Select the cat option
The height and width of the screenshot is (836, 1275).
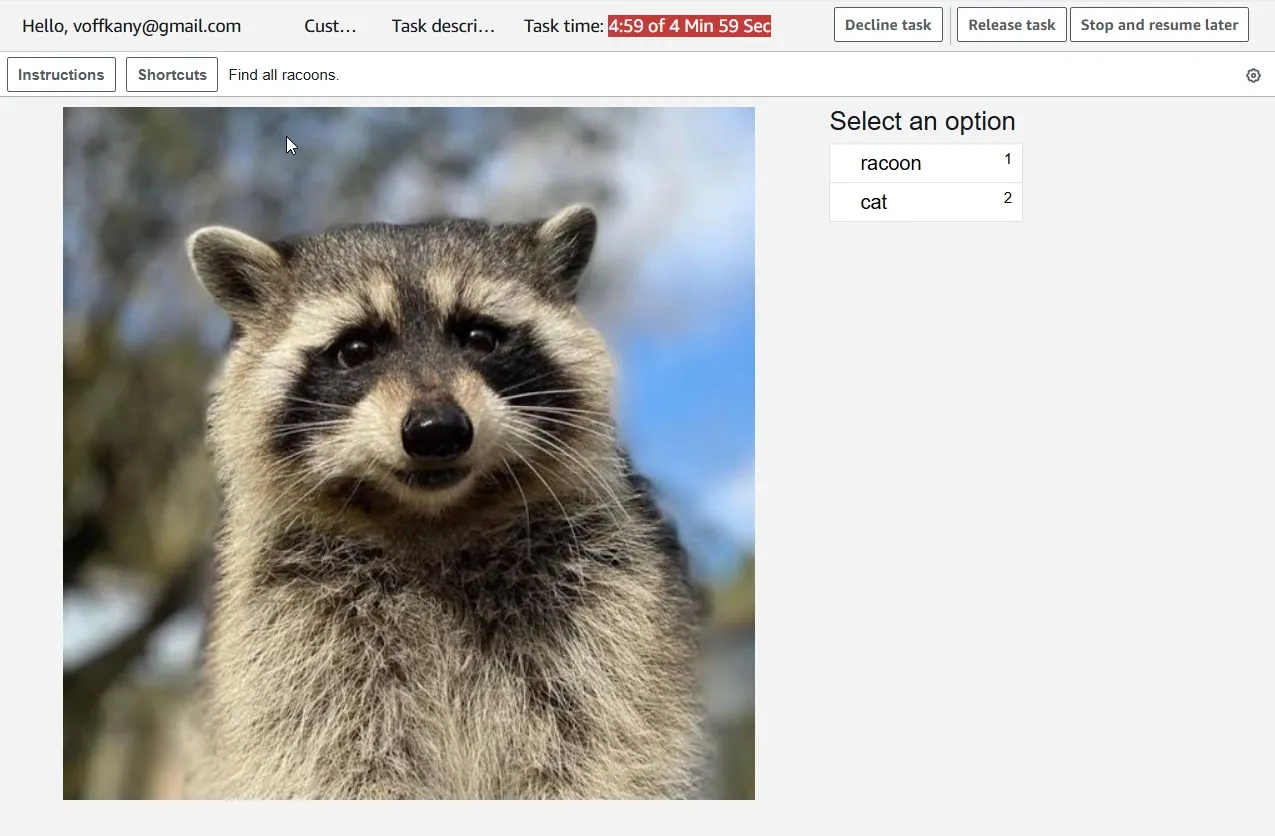click(926, 202)
